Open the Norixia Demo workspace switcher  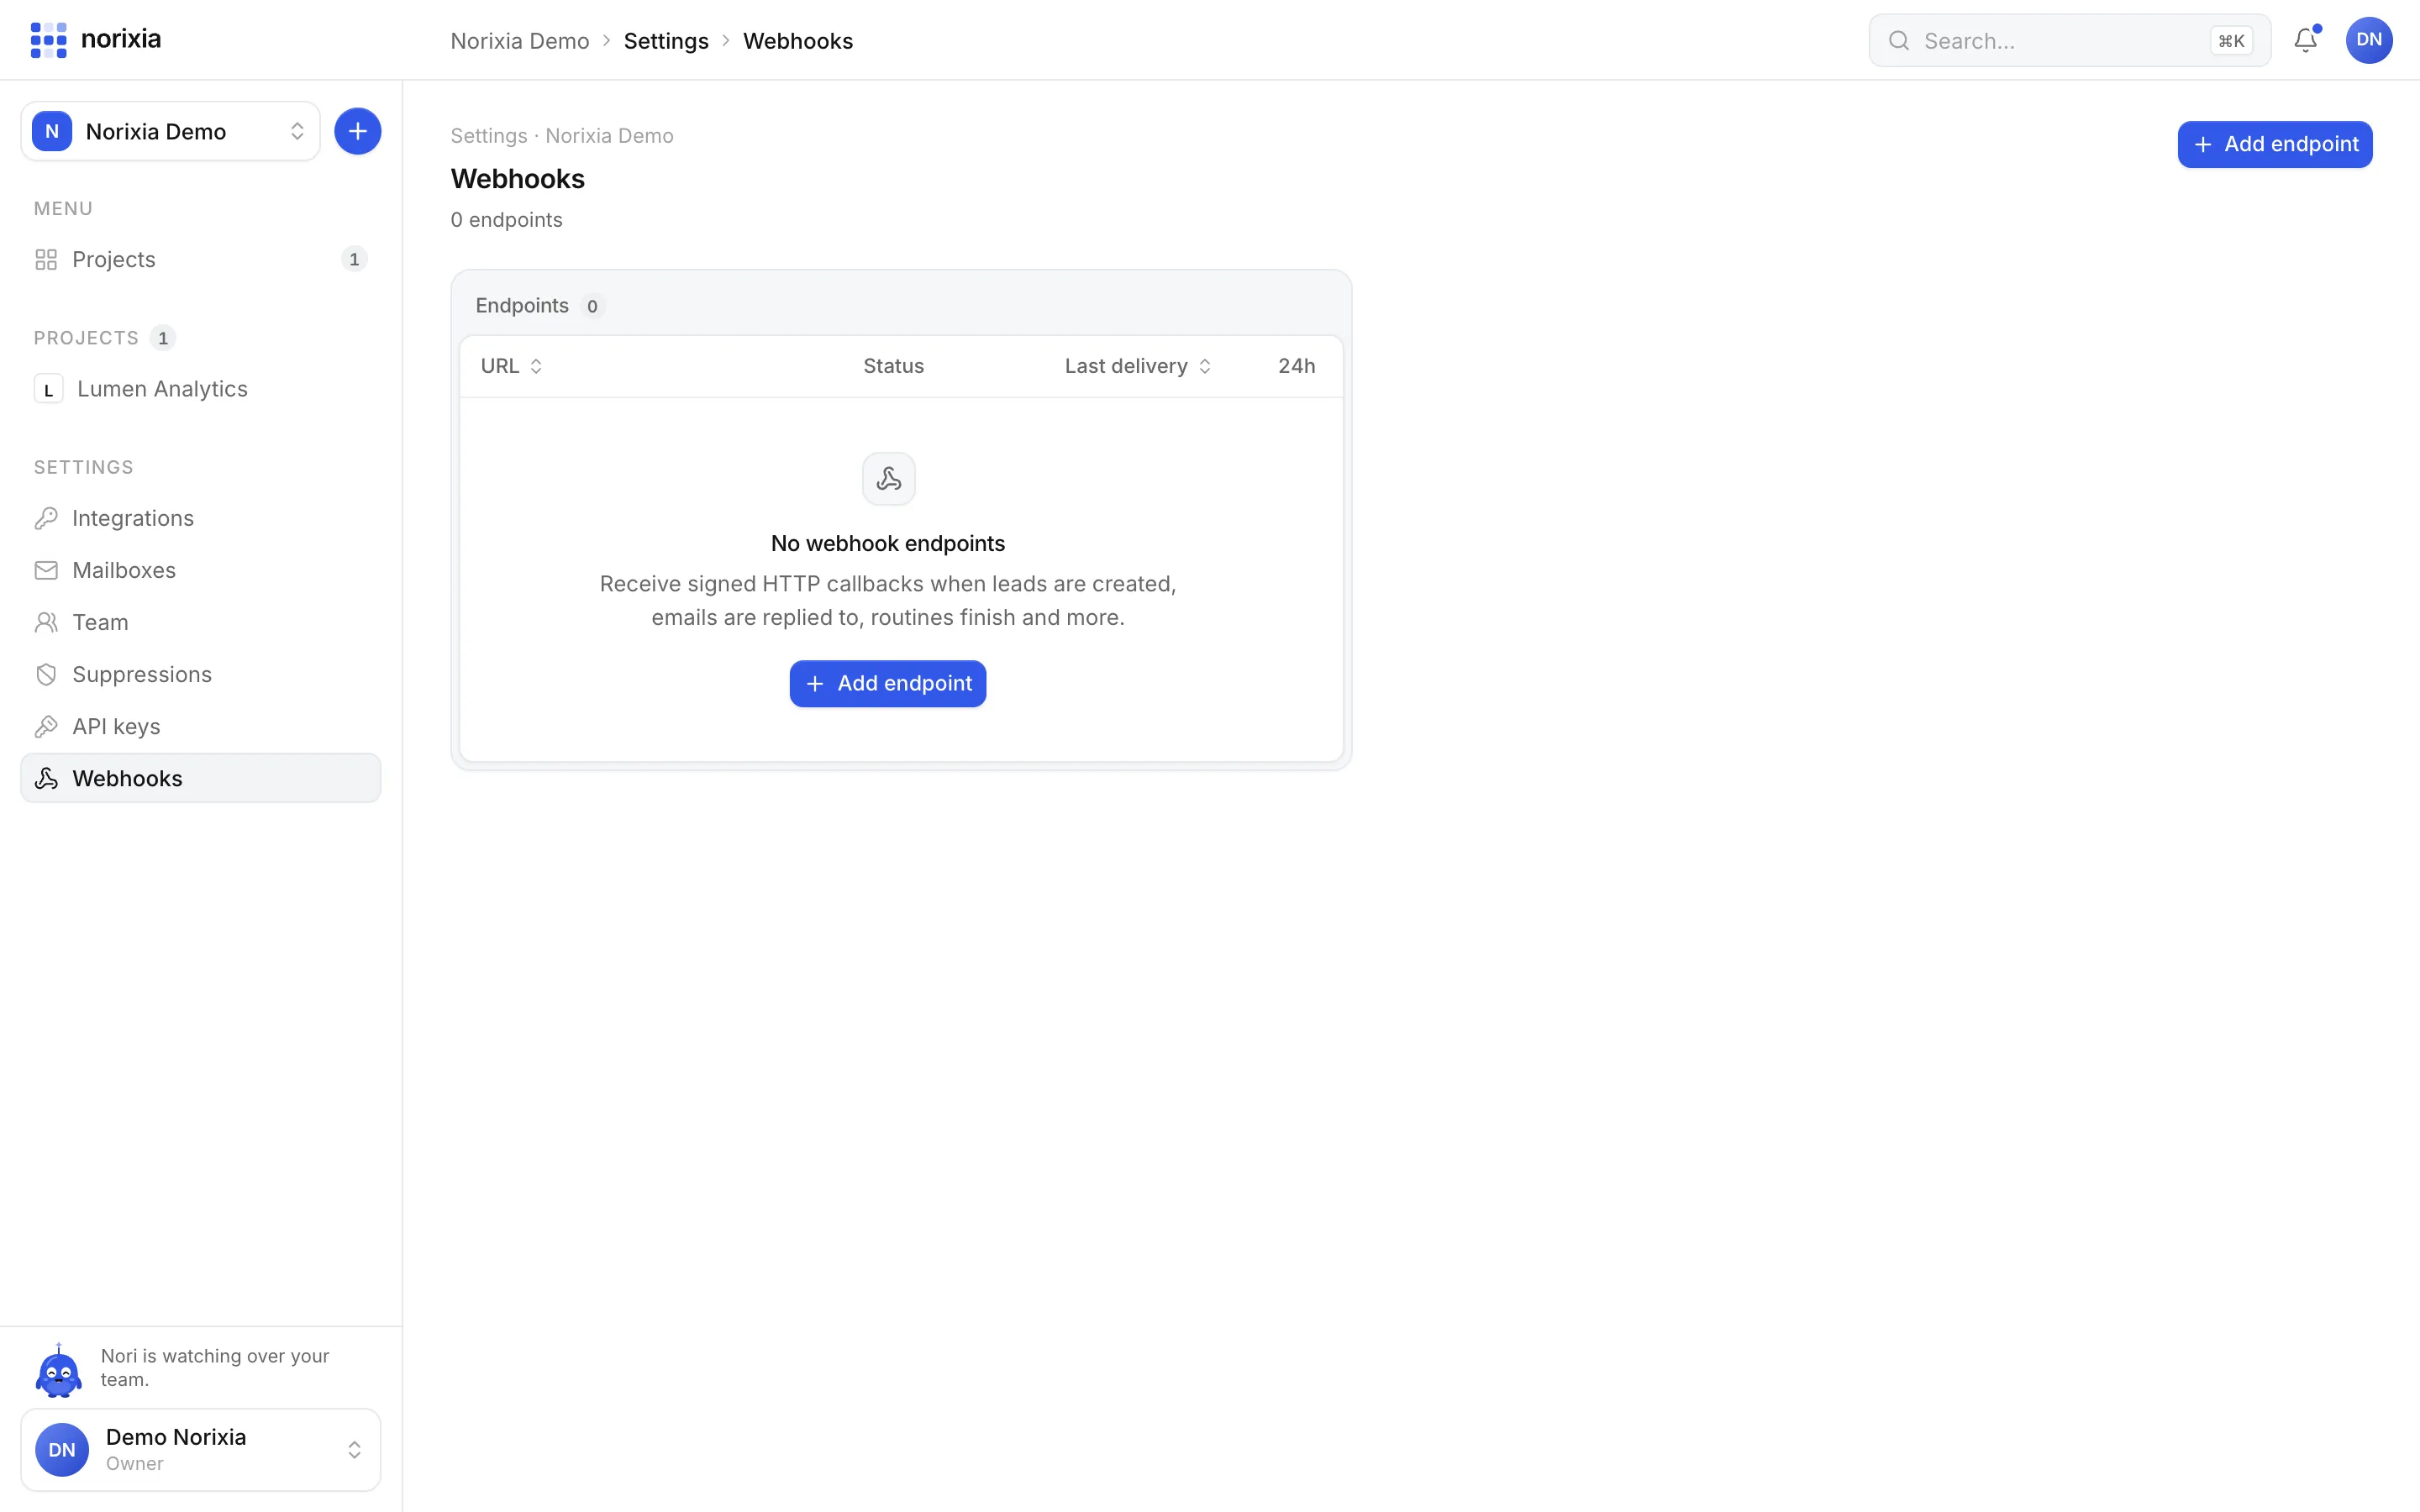(170, 131)
